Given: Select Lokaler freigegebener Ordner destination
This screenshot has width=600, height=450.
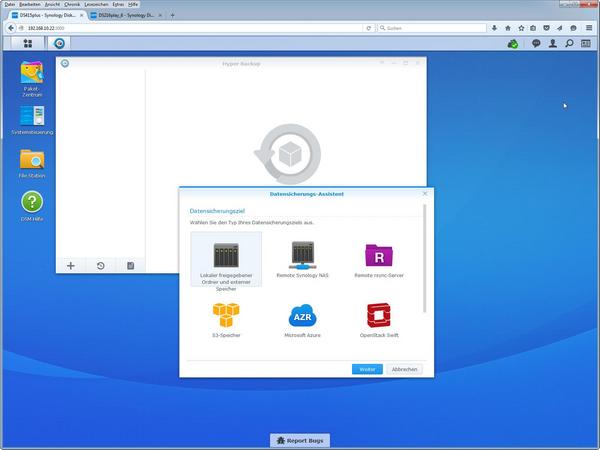Looking at the screenshot, I should click(226, 259).
